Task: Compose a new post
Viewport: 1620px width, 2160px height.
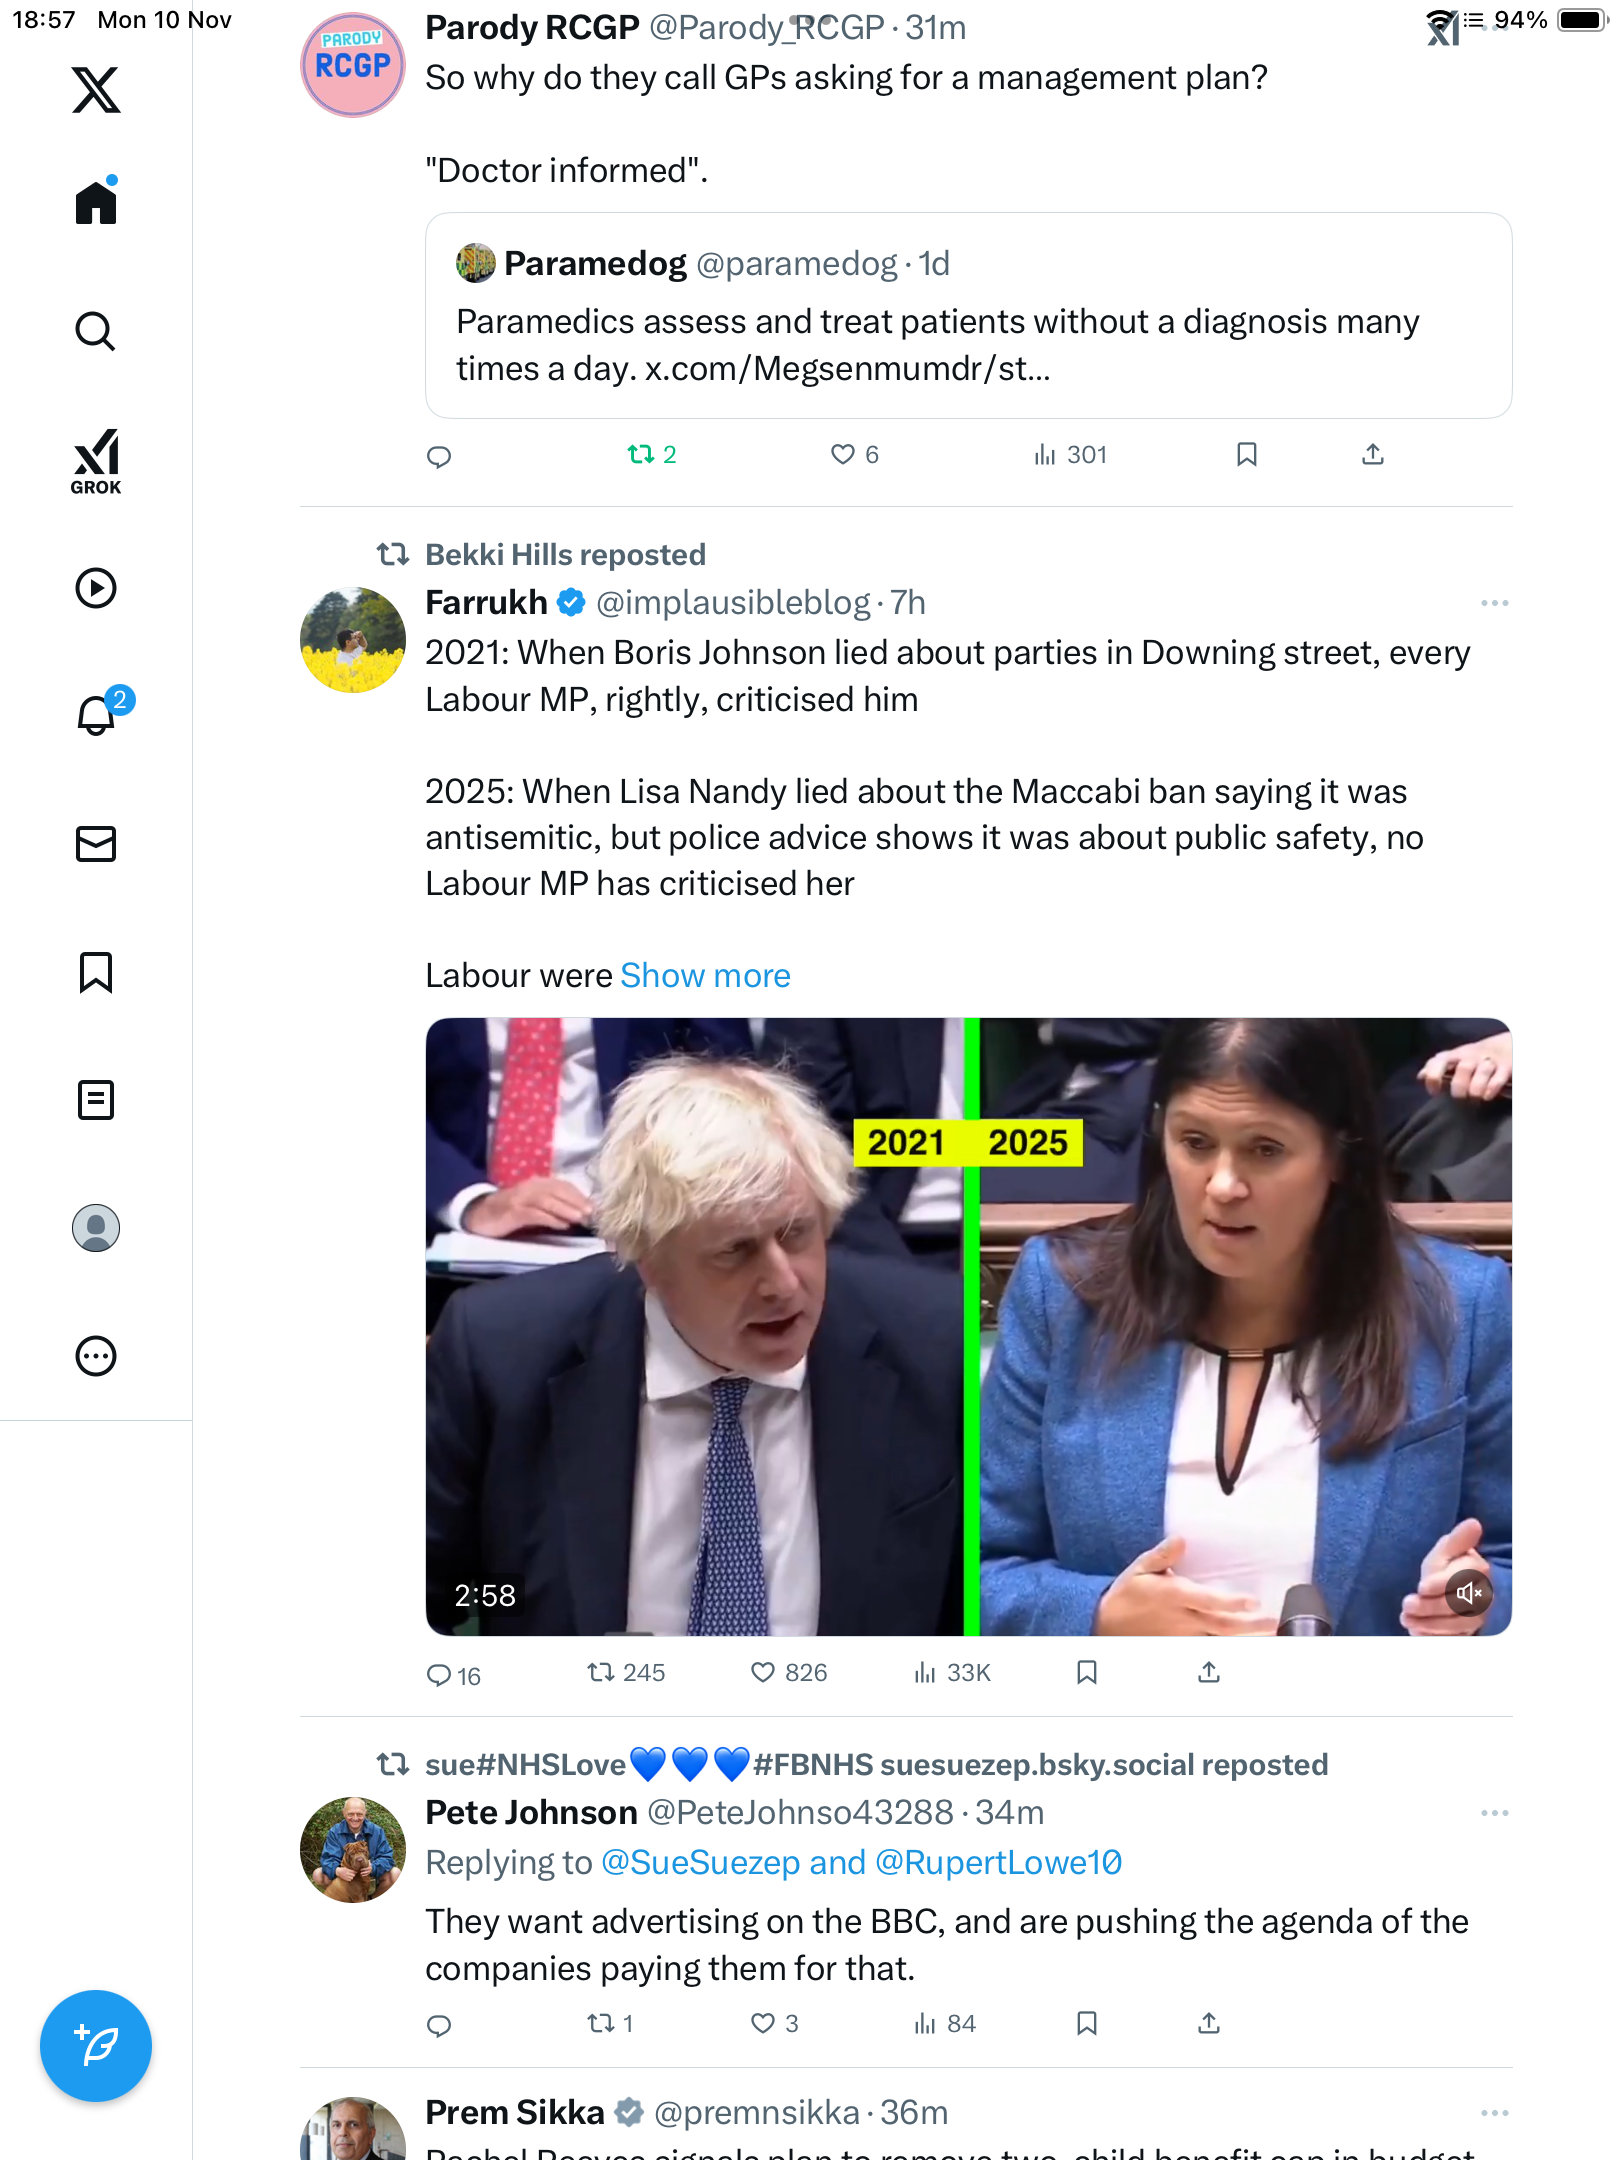Action: [x=96, y=2045]
